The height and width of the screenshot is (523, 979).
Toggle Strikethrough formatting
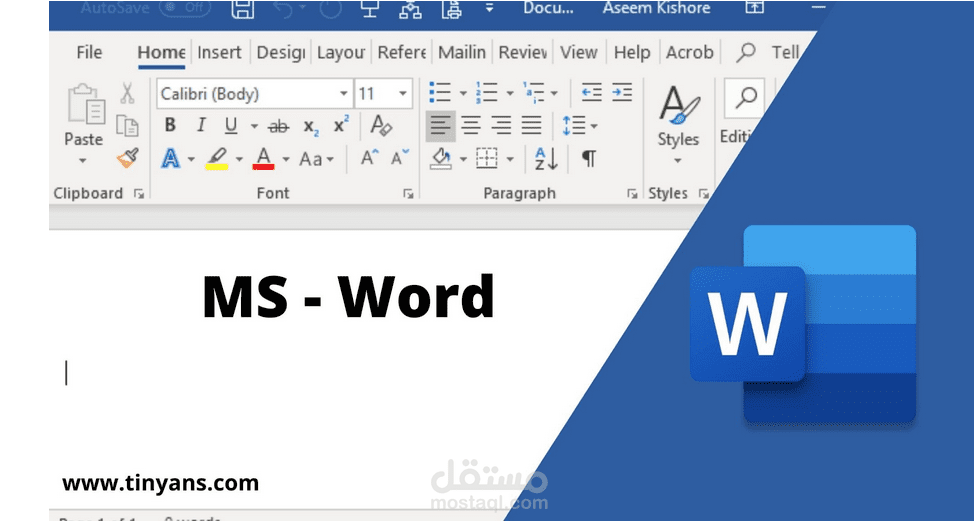tap(278, 127)
